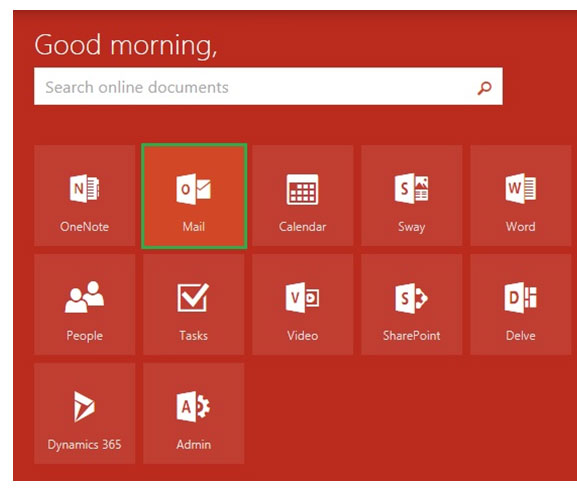
Task: Launch the Sway app tile
Action: point(411,195)
